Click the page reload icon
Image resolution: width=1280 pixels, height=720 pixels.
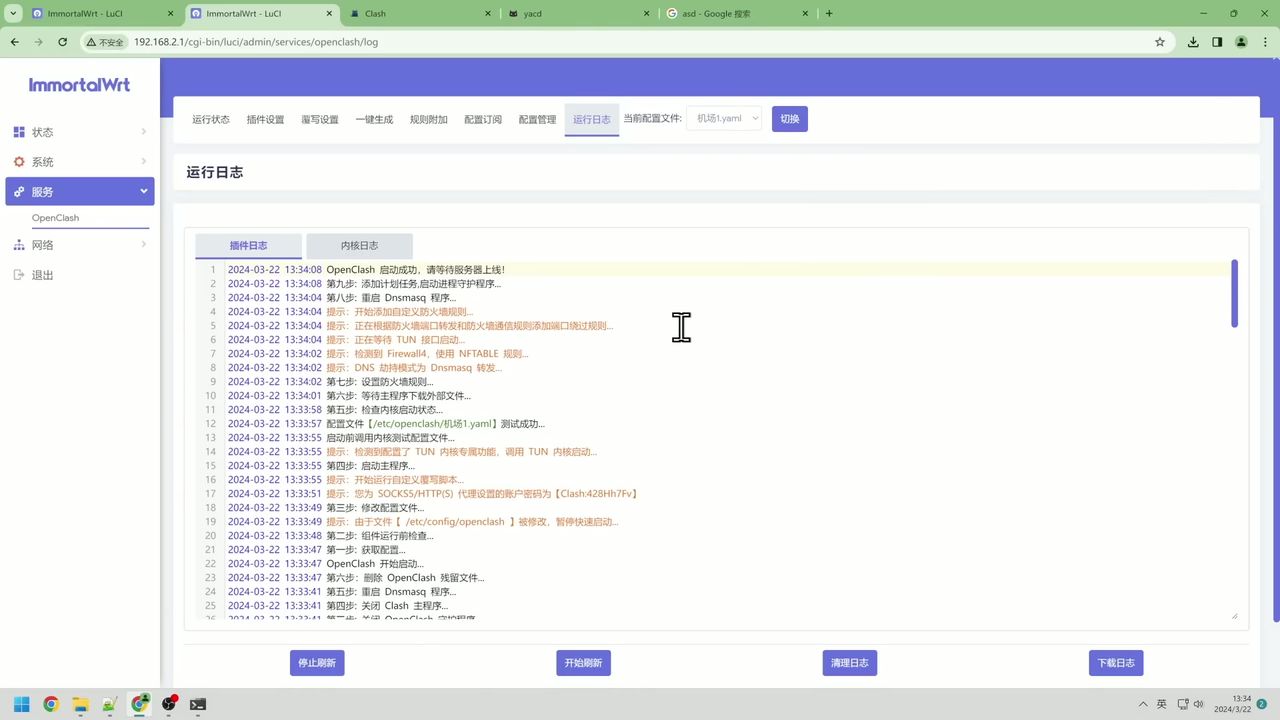pyautogui.click(x=62, y=41)
